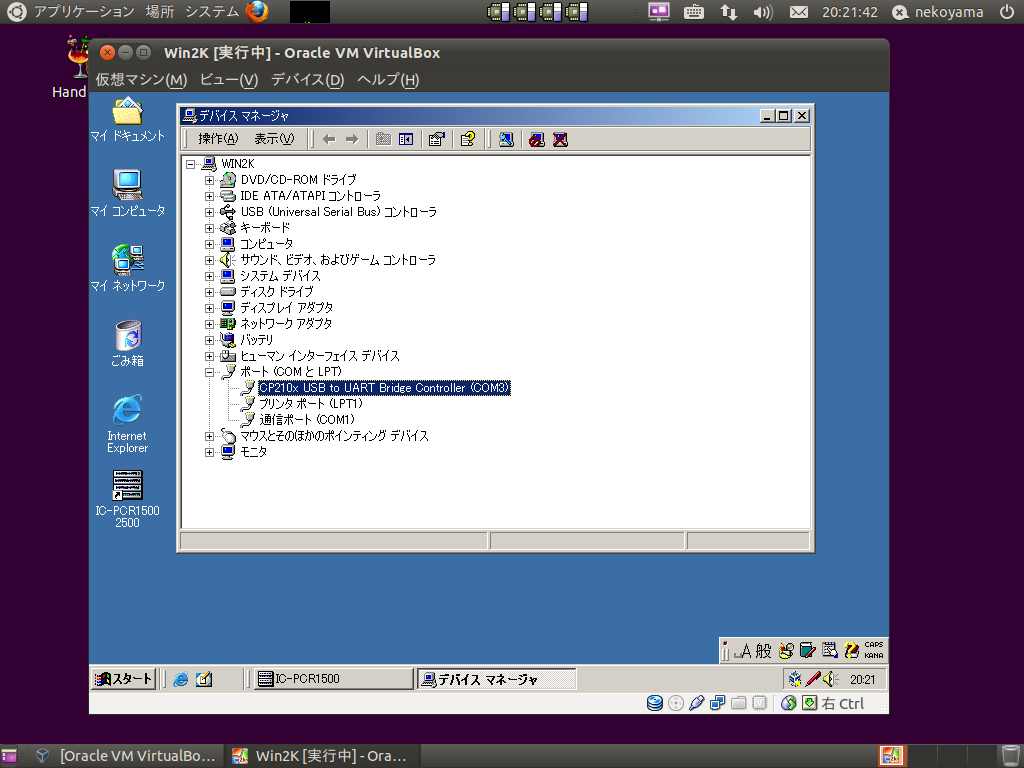1024x768 pixels.
Task: Open ビュー(V) VirtualBox menu
Action: coord(229,80)
